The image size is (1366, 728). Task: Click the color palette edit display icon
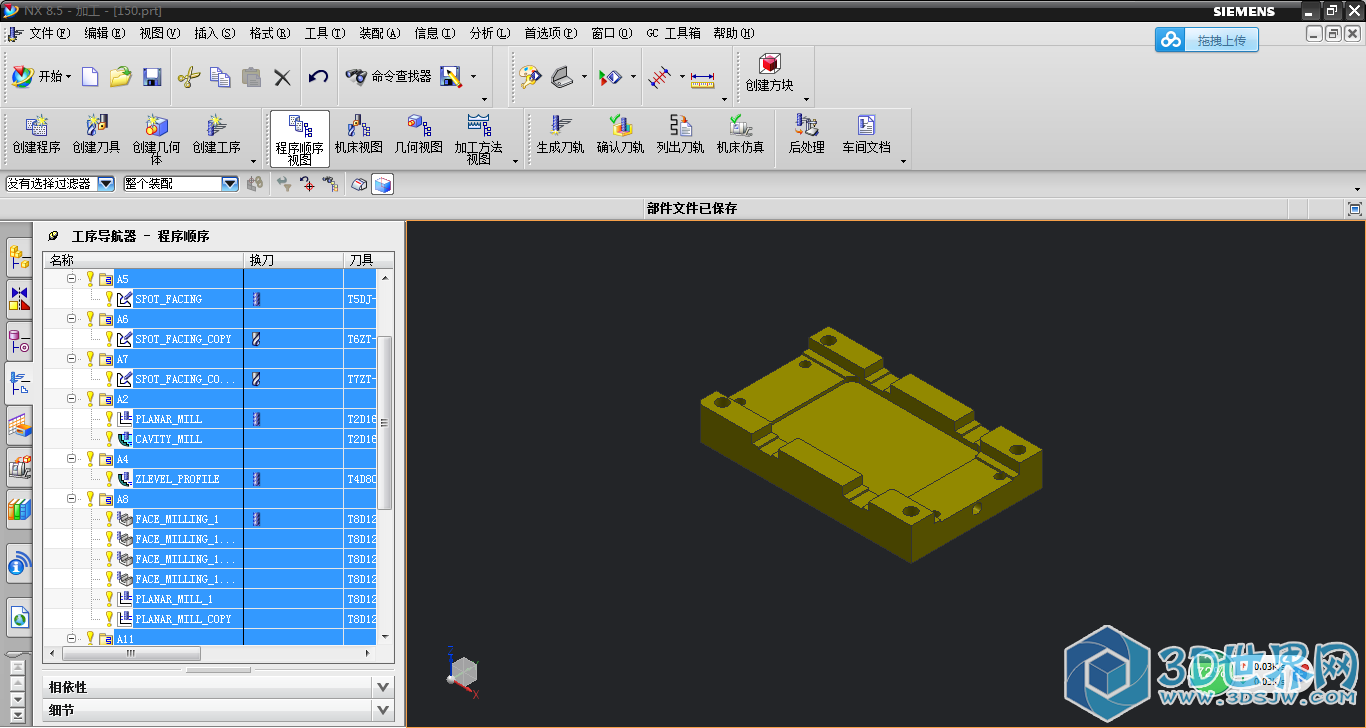tap(529, 77)
